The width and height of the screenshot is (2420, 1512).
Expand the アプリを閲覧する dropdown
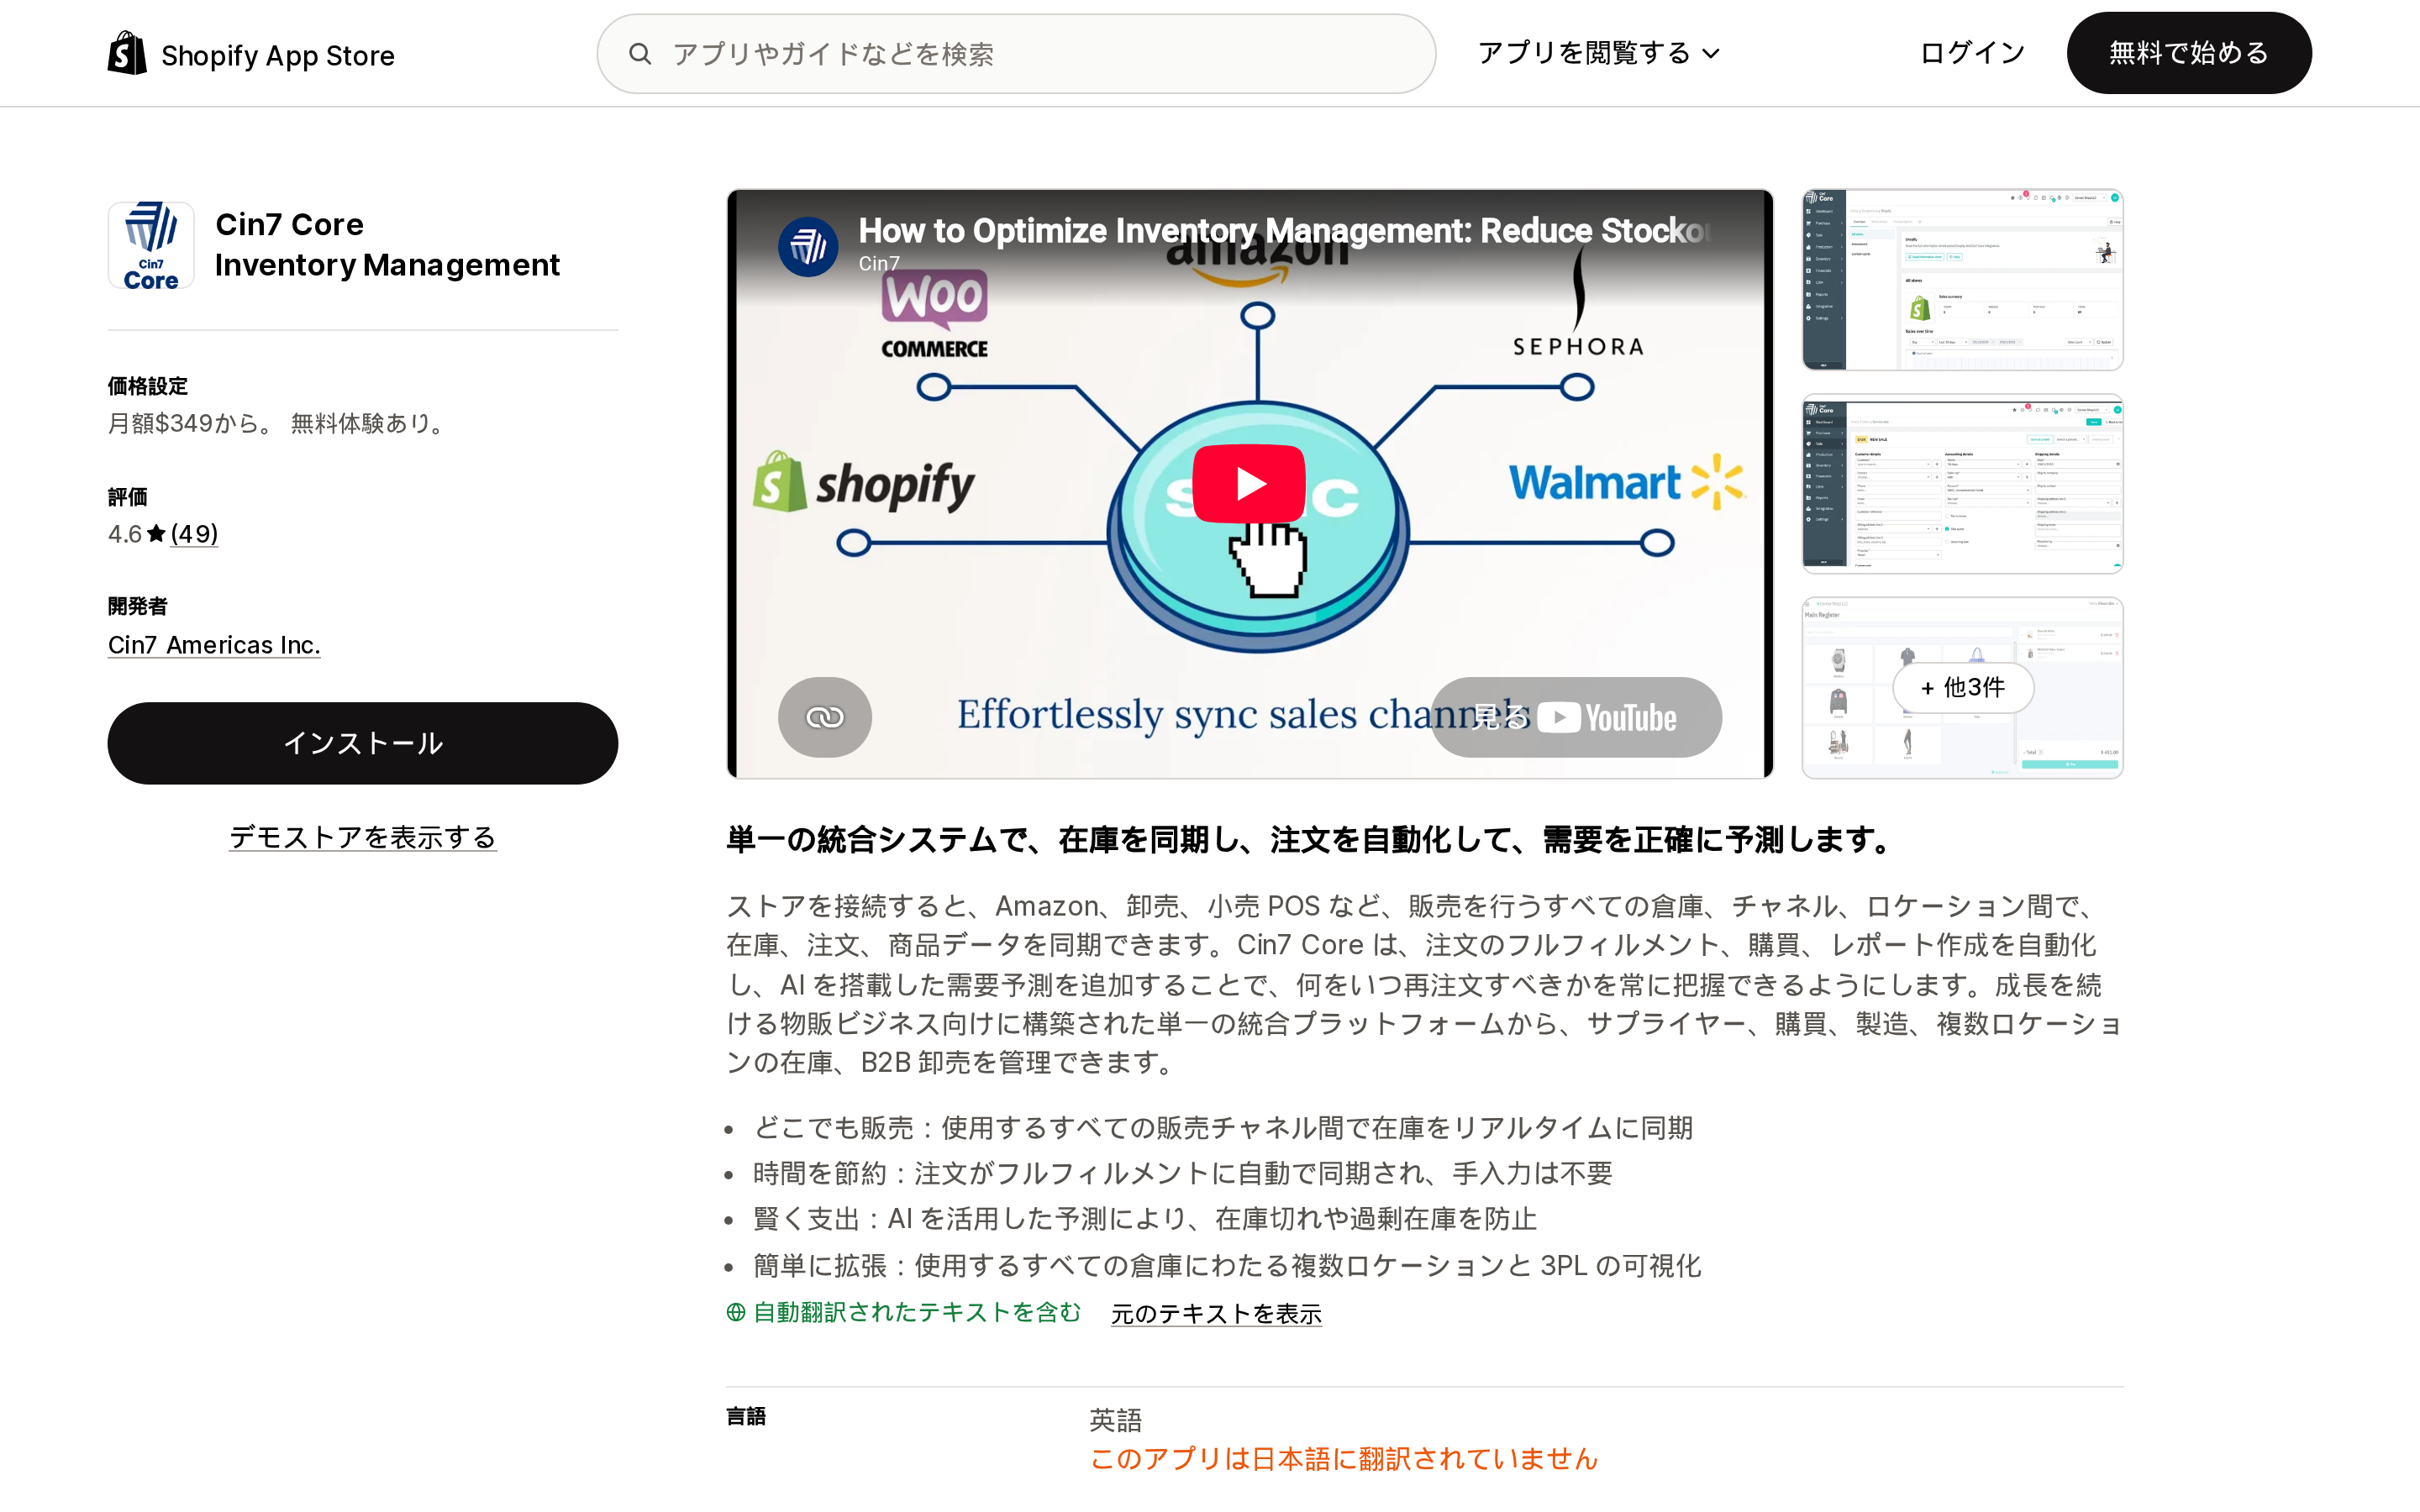click(x=1599, y=53)
